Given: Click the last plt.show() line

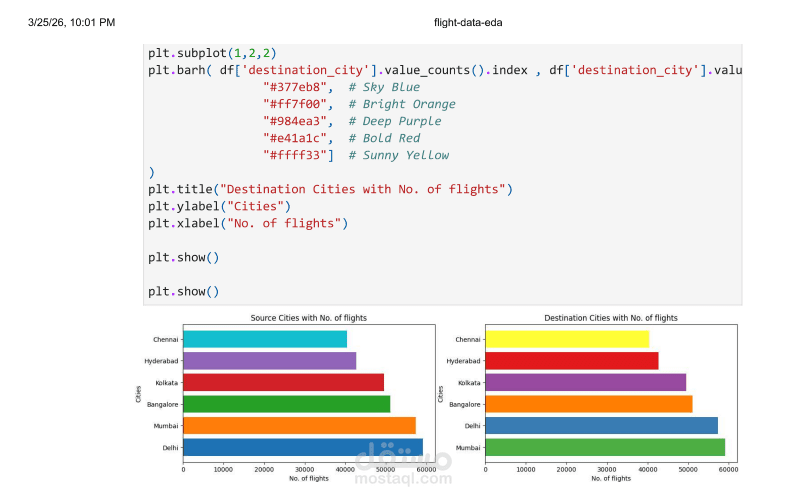Looking at the screenshot, I should [183, 291].
